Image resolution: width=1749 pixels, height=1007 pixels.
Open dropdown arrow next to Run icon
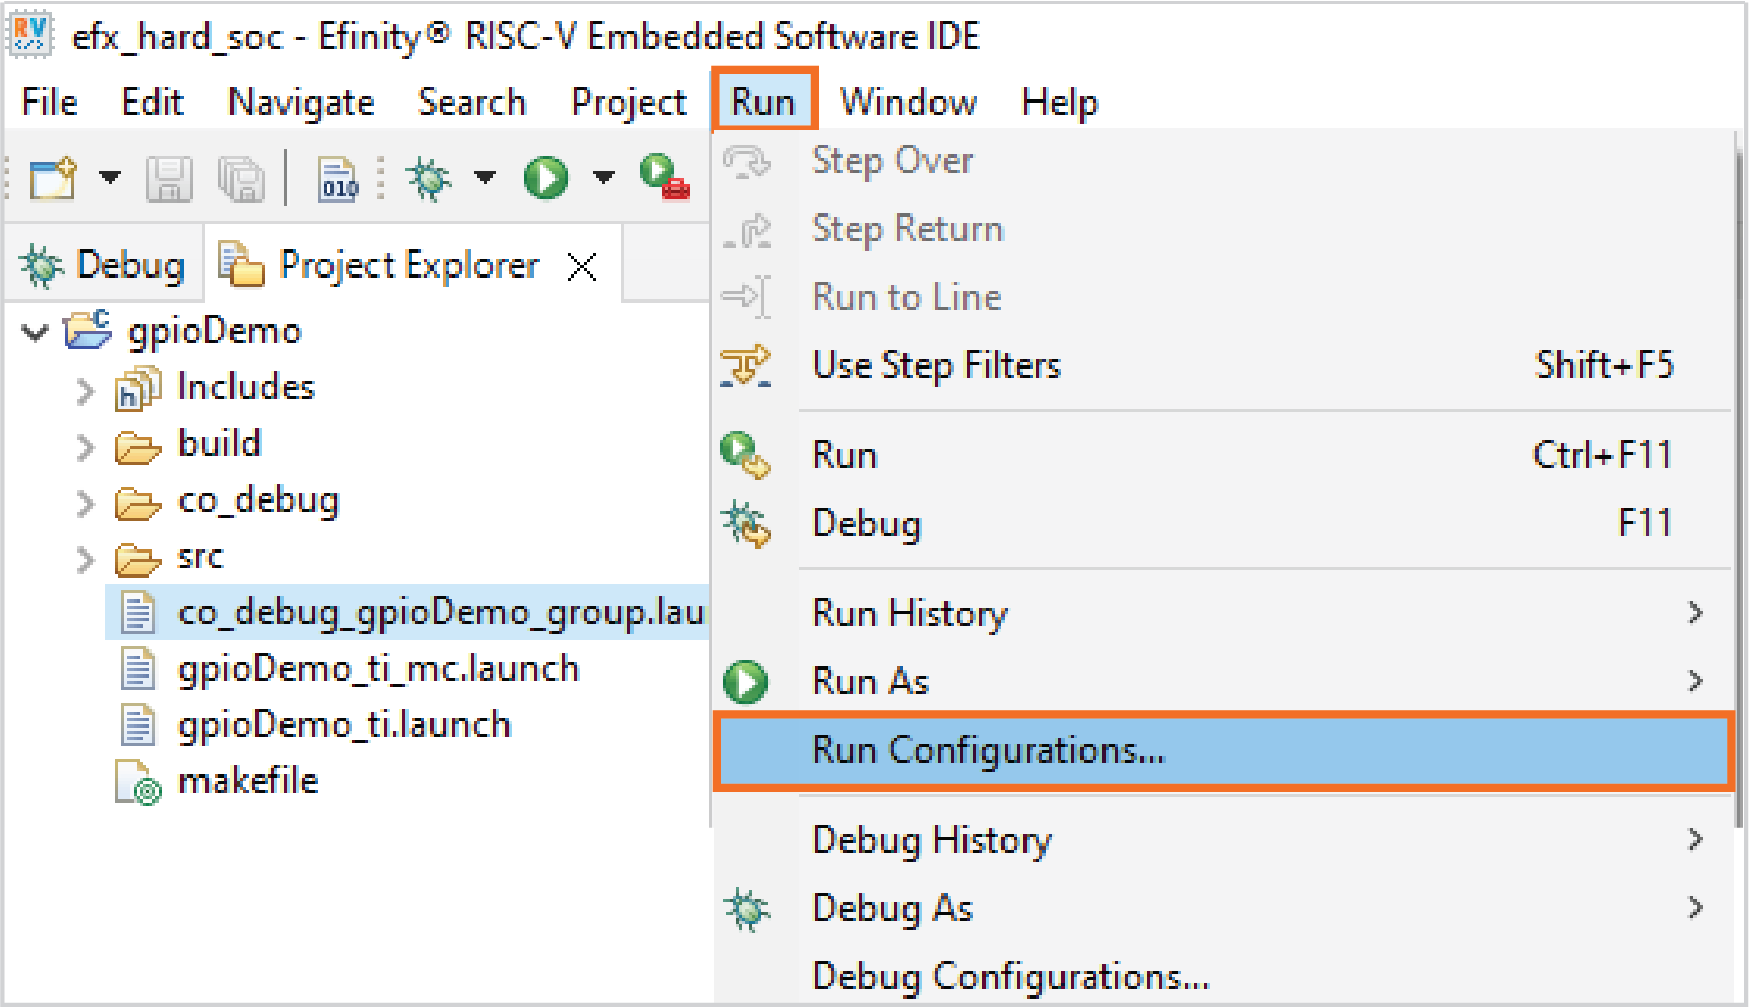click(603, 178)
